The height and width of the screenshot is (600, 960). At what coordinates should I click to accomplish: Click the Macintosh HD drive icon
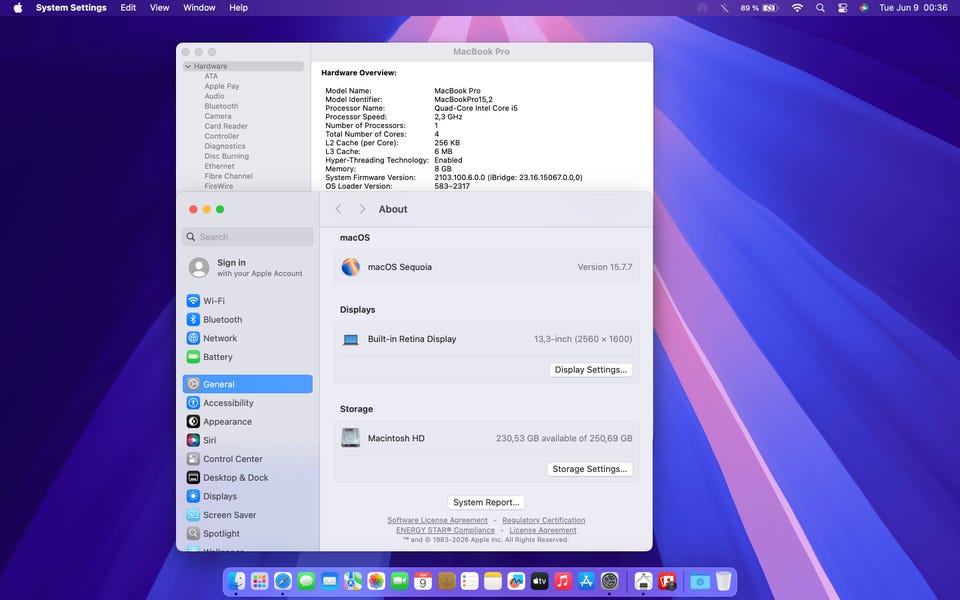pyautogui.click(x=350, y=438)
